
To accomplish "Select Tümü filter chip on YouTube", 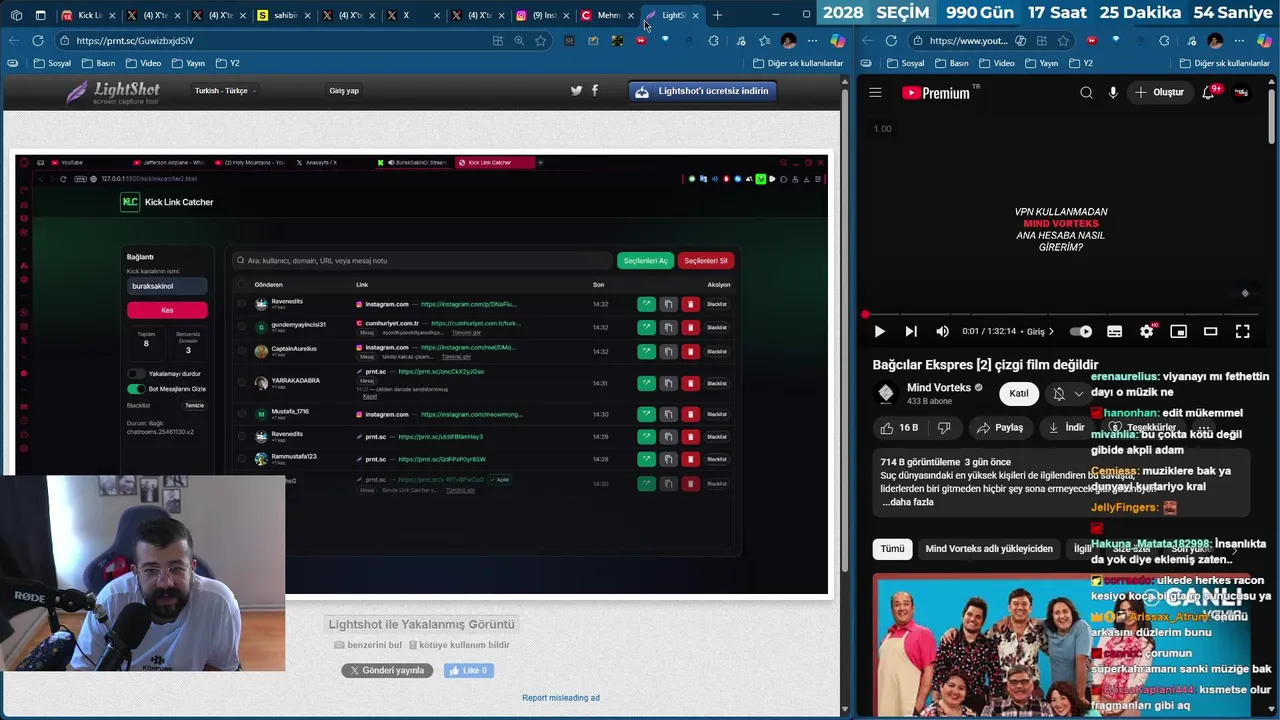I will point(892,549).
